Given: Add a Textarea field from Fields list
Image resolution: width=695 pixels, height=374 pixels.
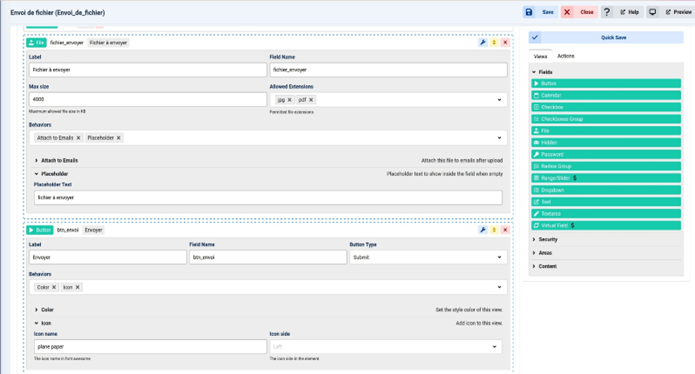Looking at the screenshot, I should (x=606, y=214).
